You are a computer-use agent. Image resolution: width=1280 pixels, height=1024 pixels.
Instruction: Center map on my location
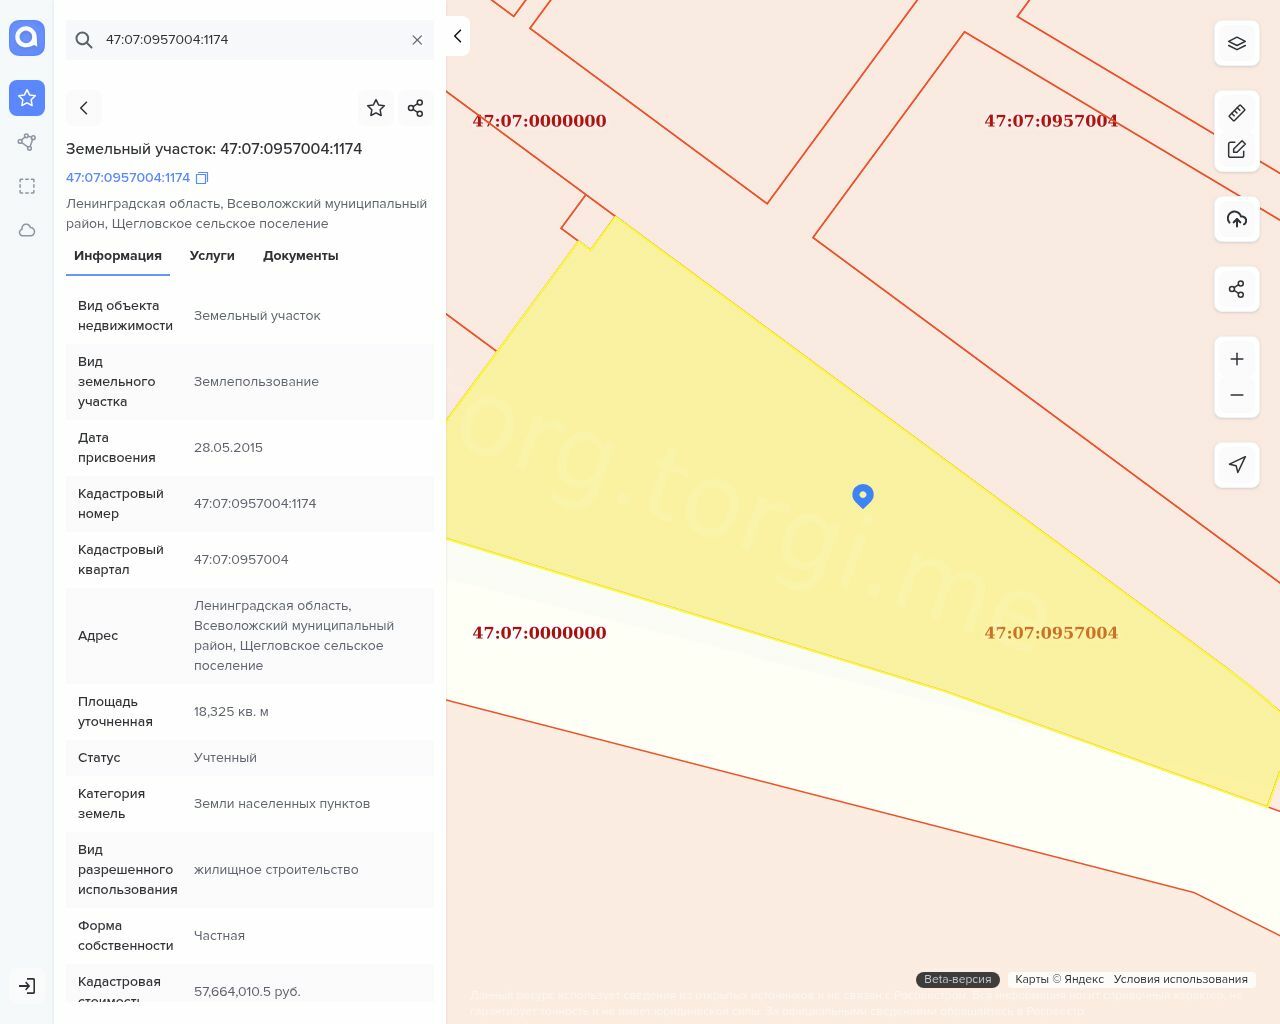[x=1236, y=465]
